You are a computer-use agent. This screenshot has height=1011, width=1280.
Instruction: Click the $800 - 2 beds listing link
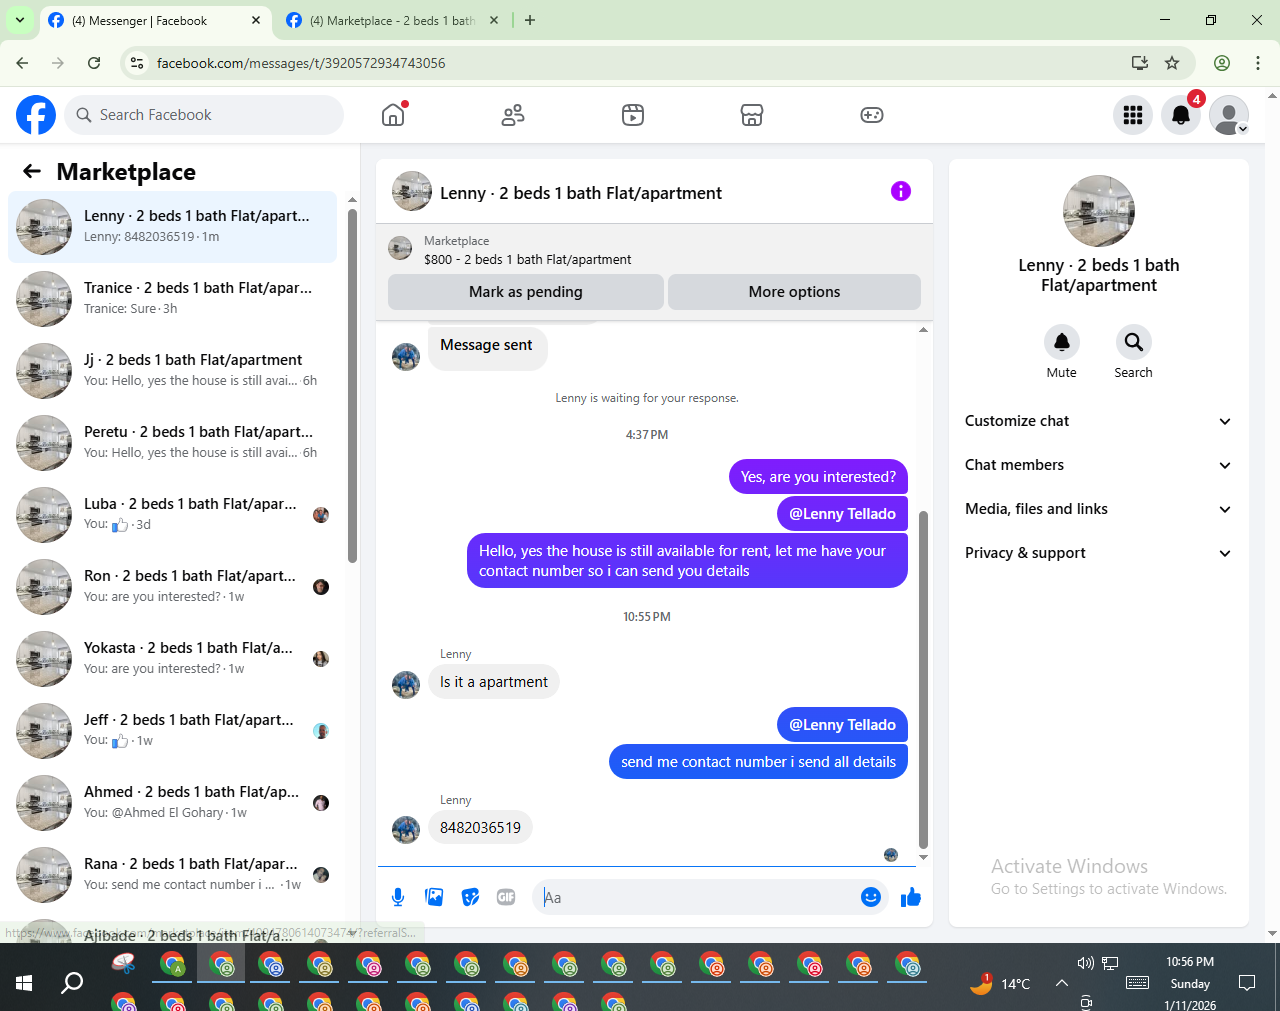tap(527, 259)
